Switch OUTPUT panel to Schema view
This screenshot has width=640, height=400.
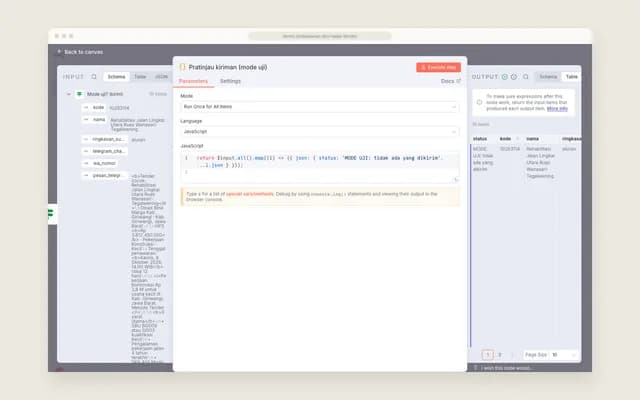(548, 77)
